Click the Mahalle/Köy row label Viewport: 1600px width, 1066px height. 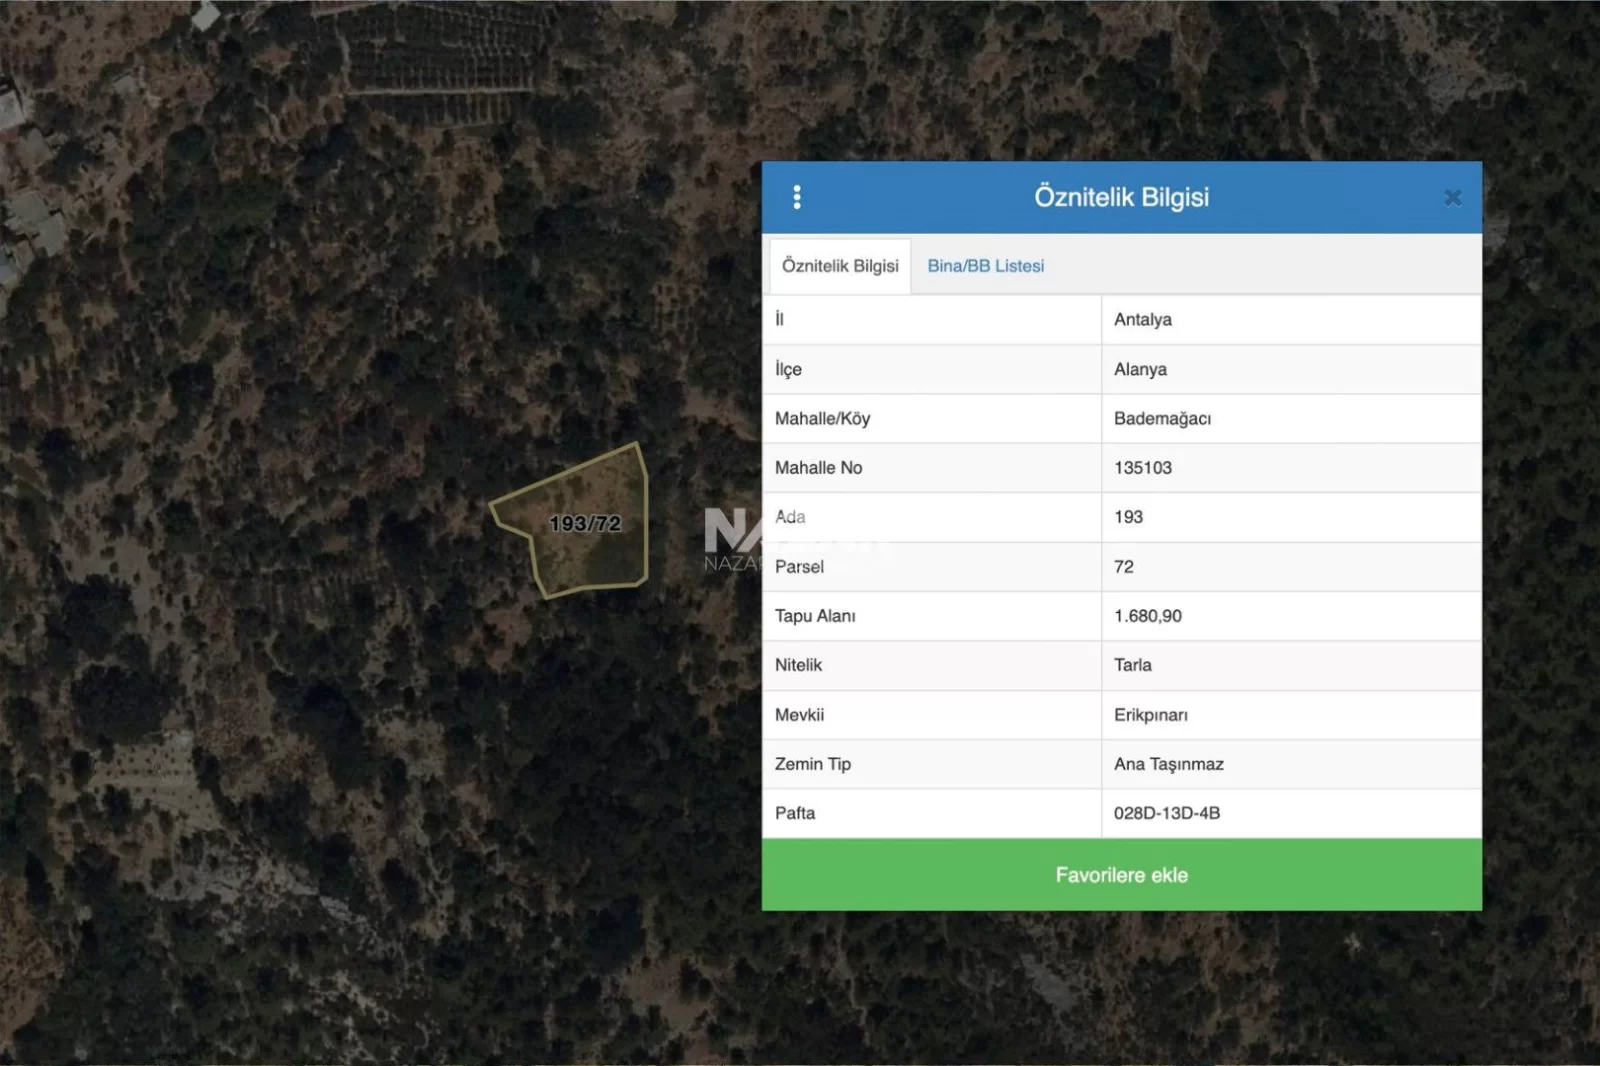click(822, 418)
